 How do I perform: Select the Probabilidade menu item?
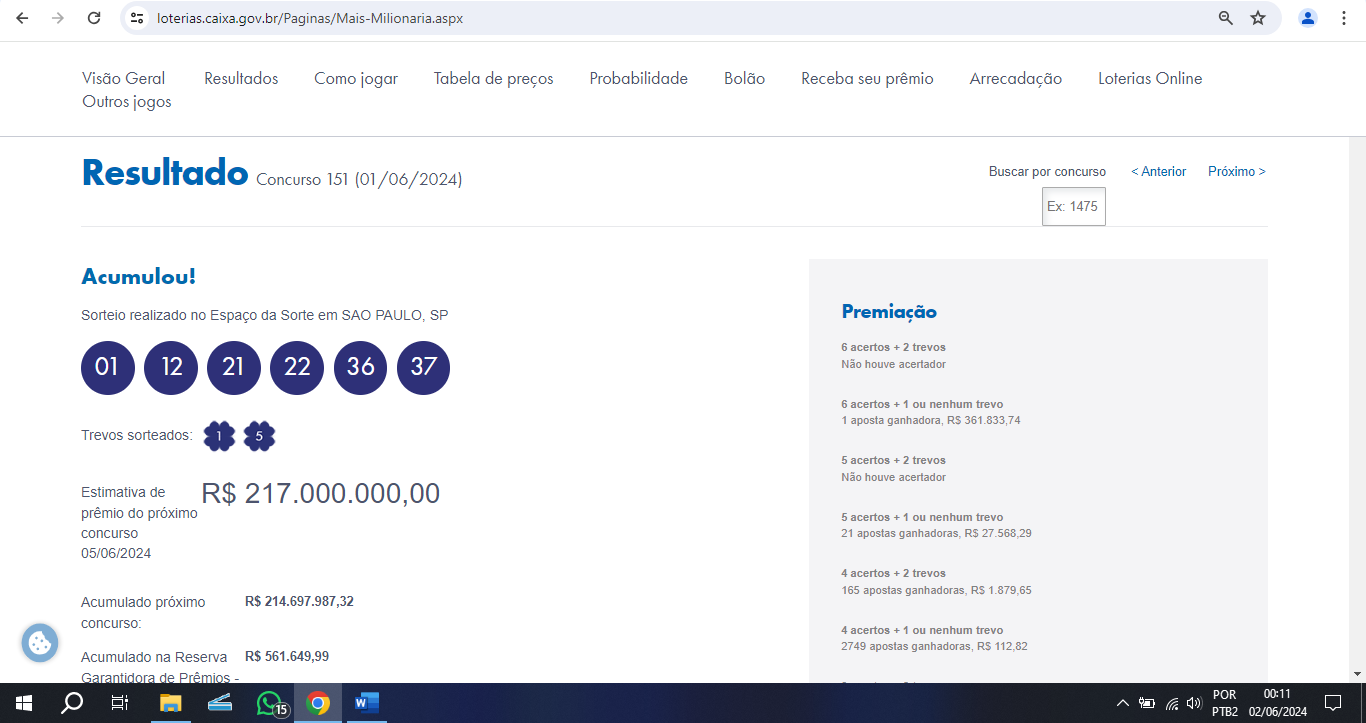(x=638, y=78)
